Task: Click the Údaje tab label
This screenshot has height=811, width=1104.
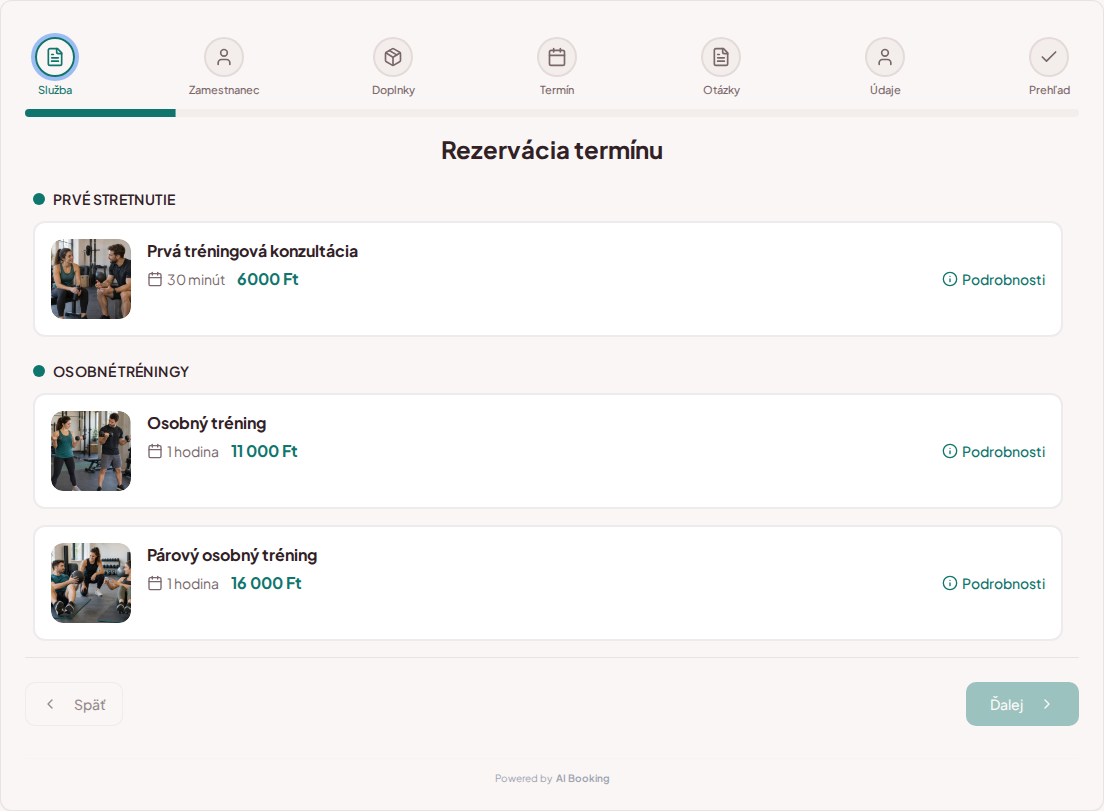Action: tap(885, 90)
